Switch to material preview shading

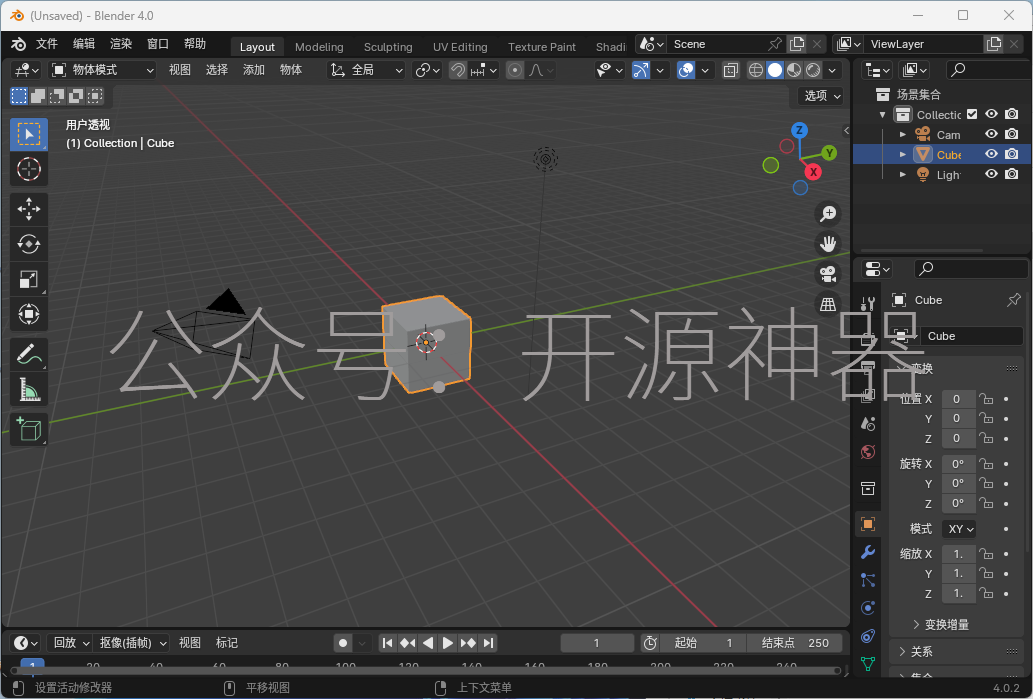(x=795, y=70)
